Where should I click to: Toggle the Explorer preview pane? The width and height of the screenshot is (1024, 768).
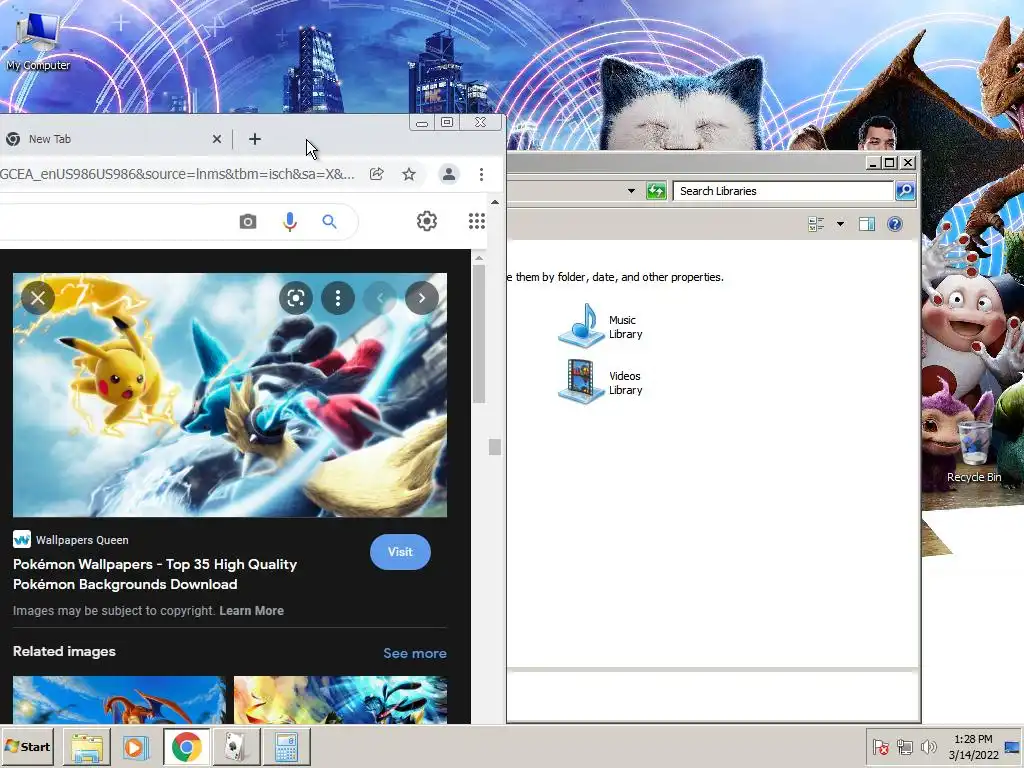point(867,225)
